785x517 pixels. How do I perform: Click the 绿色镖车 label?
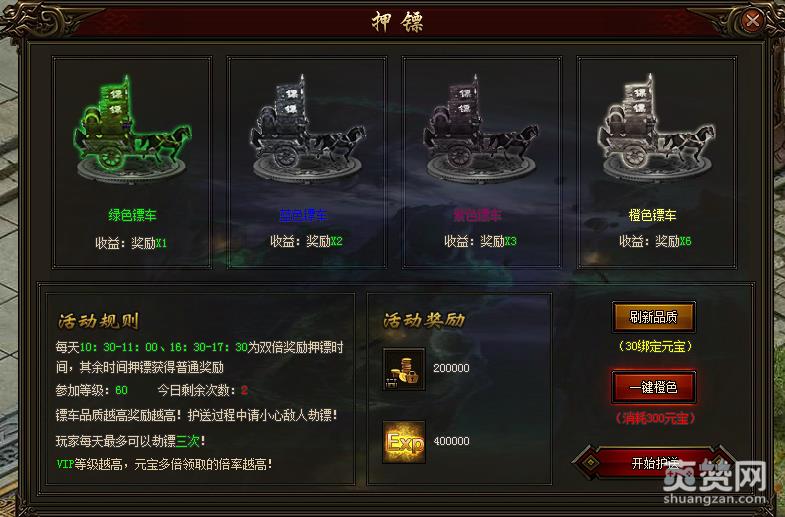132,215
